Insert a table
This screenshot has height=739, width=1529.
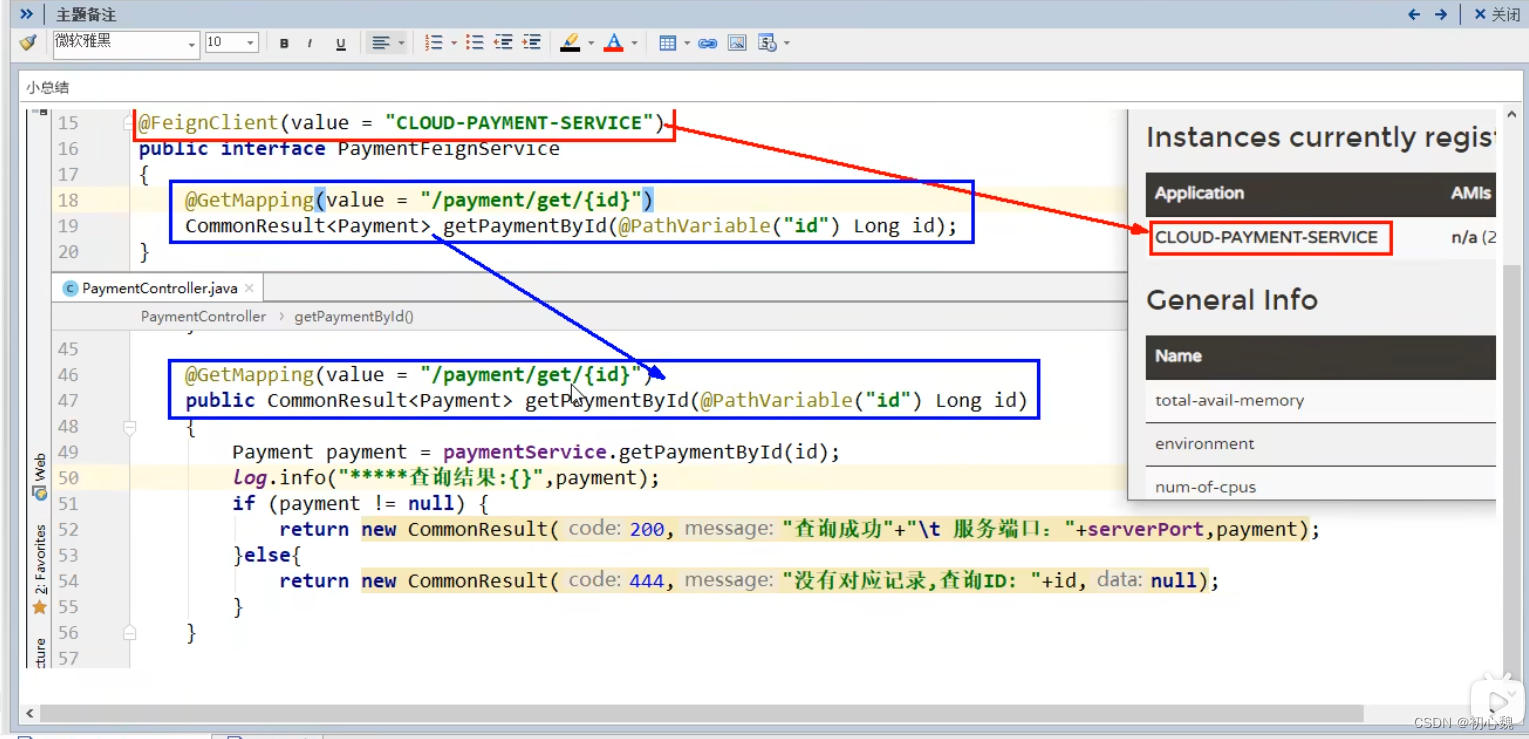point(668,43)
